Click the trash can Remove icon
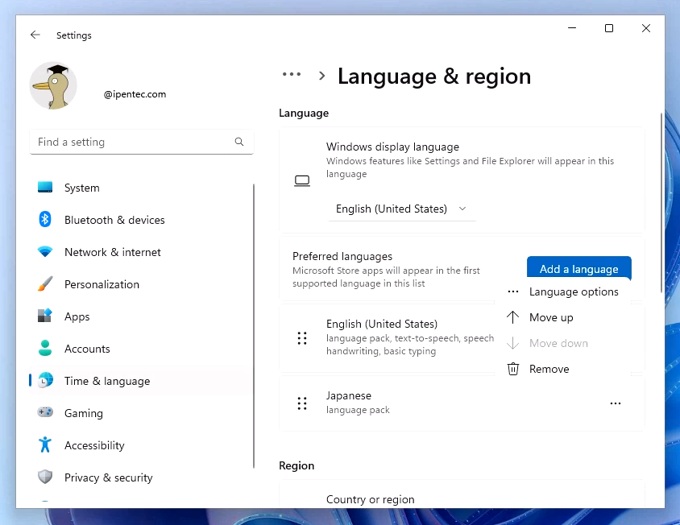The height and width of the screenshot is (525, 680). tap(513, 369)
